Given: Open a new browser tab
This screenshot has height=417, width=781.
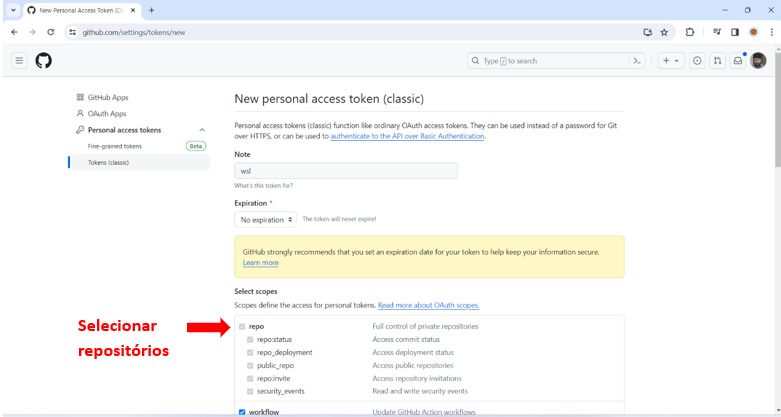Looking at the screenshot, I should tap(151, 10).
